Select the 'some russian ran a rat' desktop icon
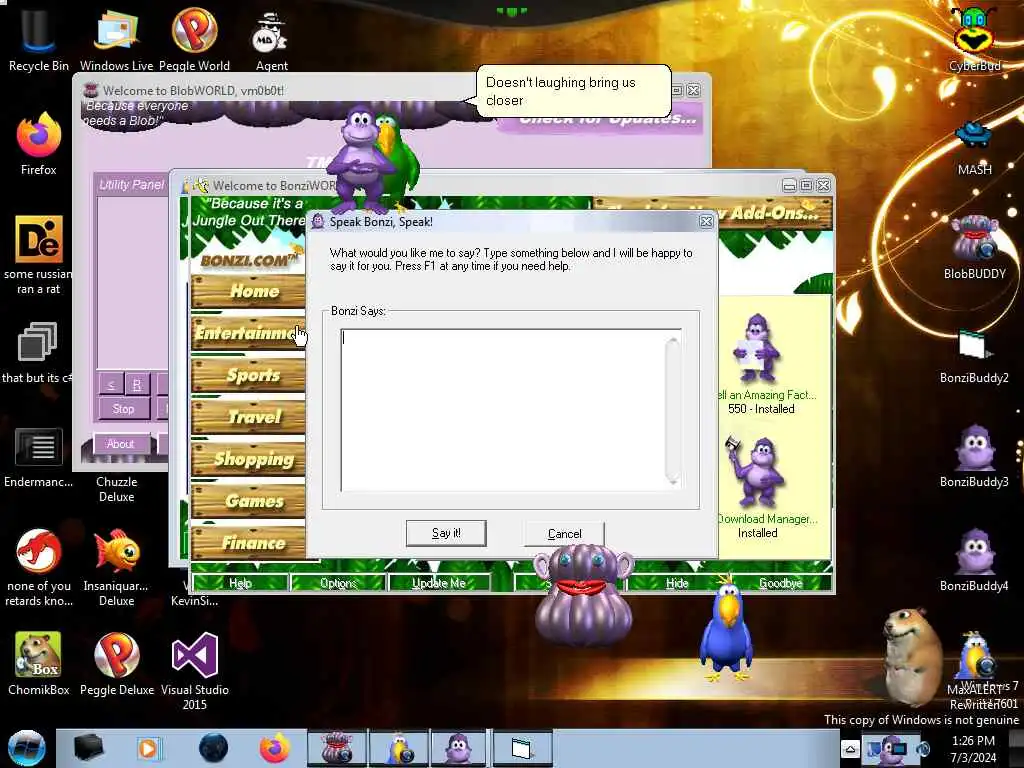This screenshot has height=768, width=1024. click(39, 255)
